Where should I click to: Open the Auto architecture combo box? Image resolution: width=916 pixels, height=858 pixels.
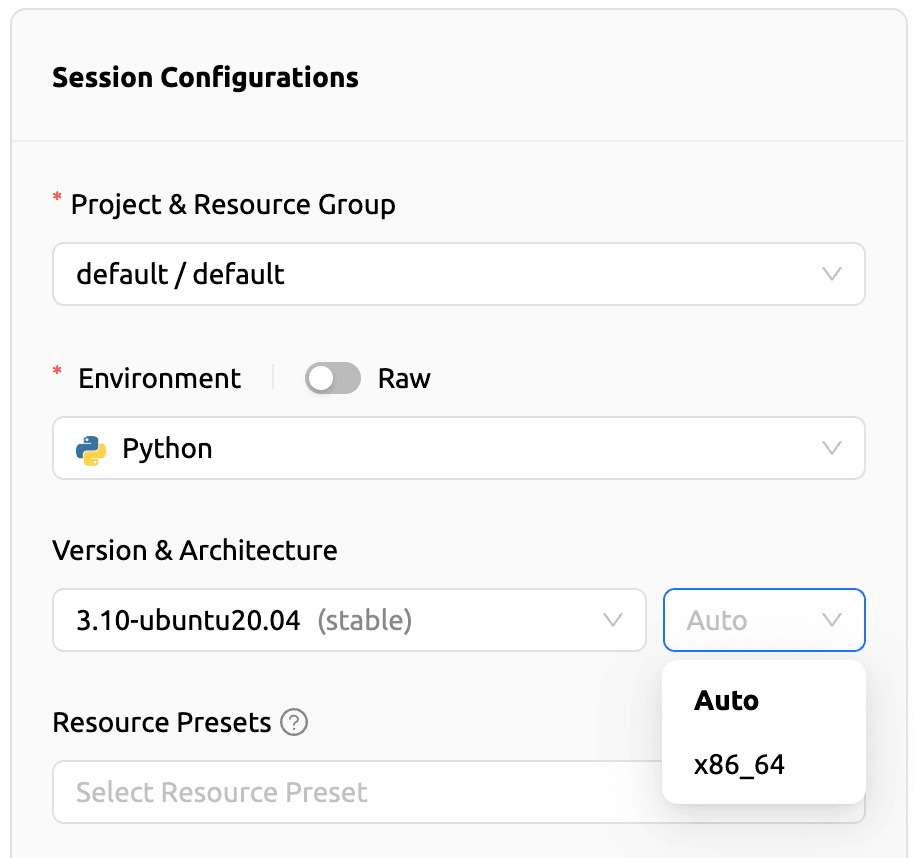click(764, 620)
